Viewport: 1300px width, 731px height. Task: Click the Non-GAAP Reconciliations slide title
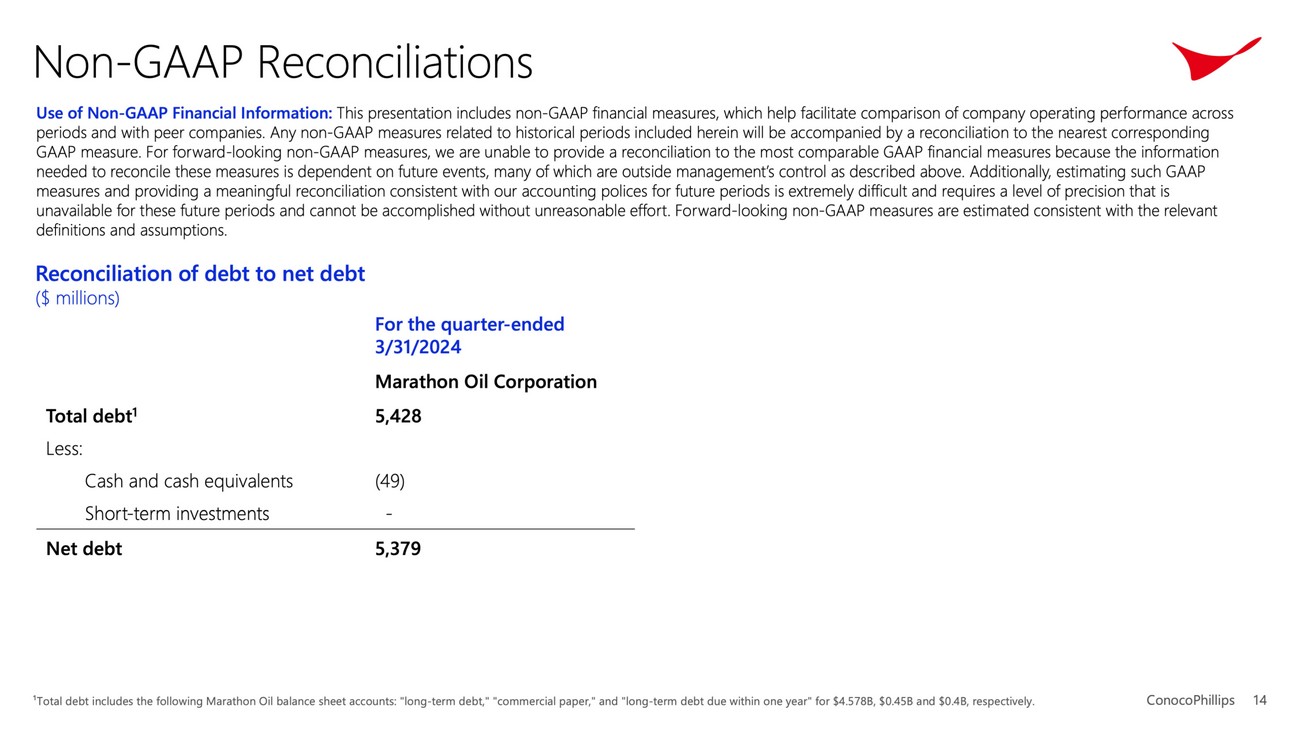click(283, 62)
